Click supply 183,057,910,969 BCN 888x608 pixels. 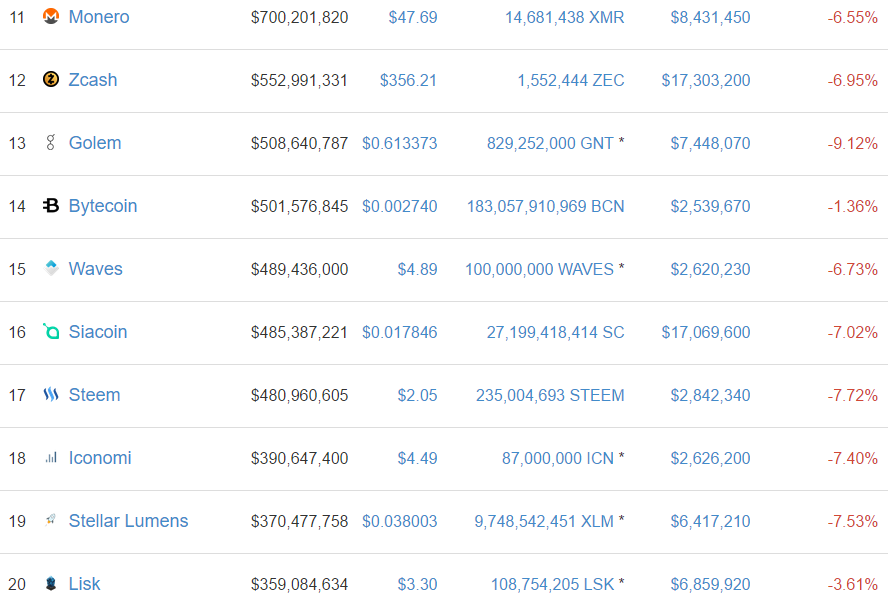tap(545, 207)
